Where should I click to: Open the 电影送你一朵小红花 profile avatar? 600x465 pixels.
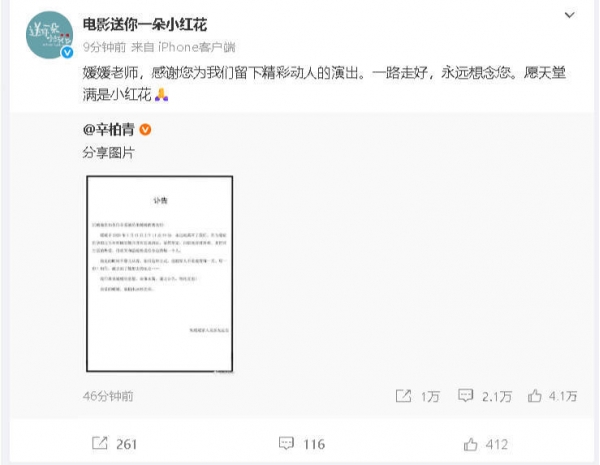(49, 35)
